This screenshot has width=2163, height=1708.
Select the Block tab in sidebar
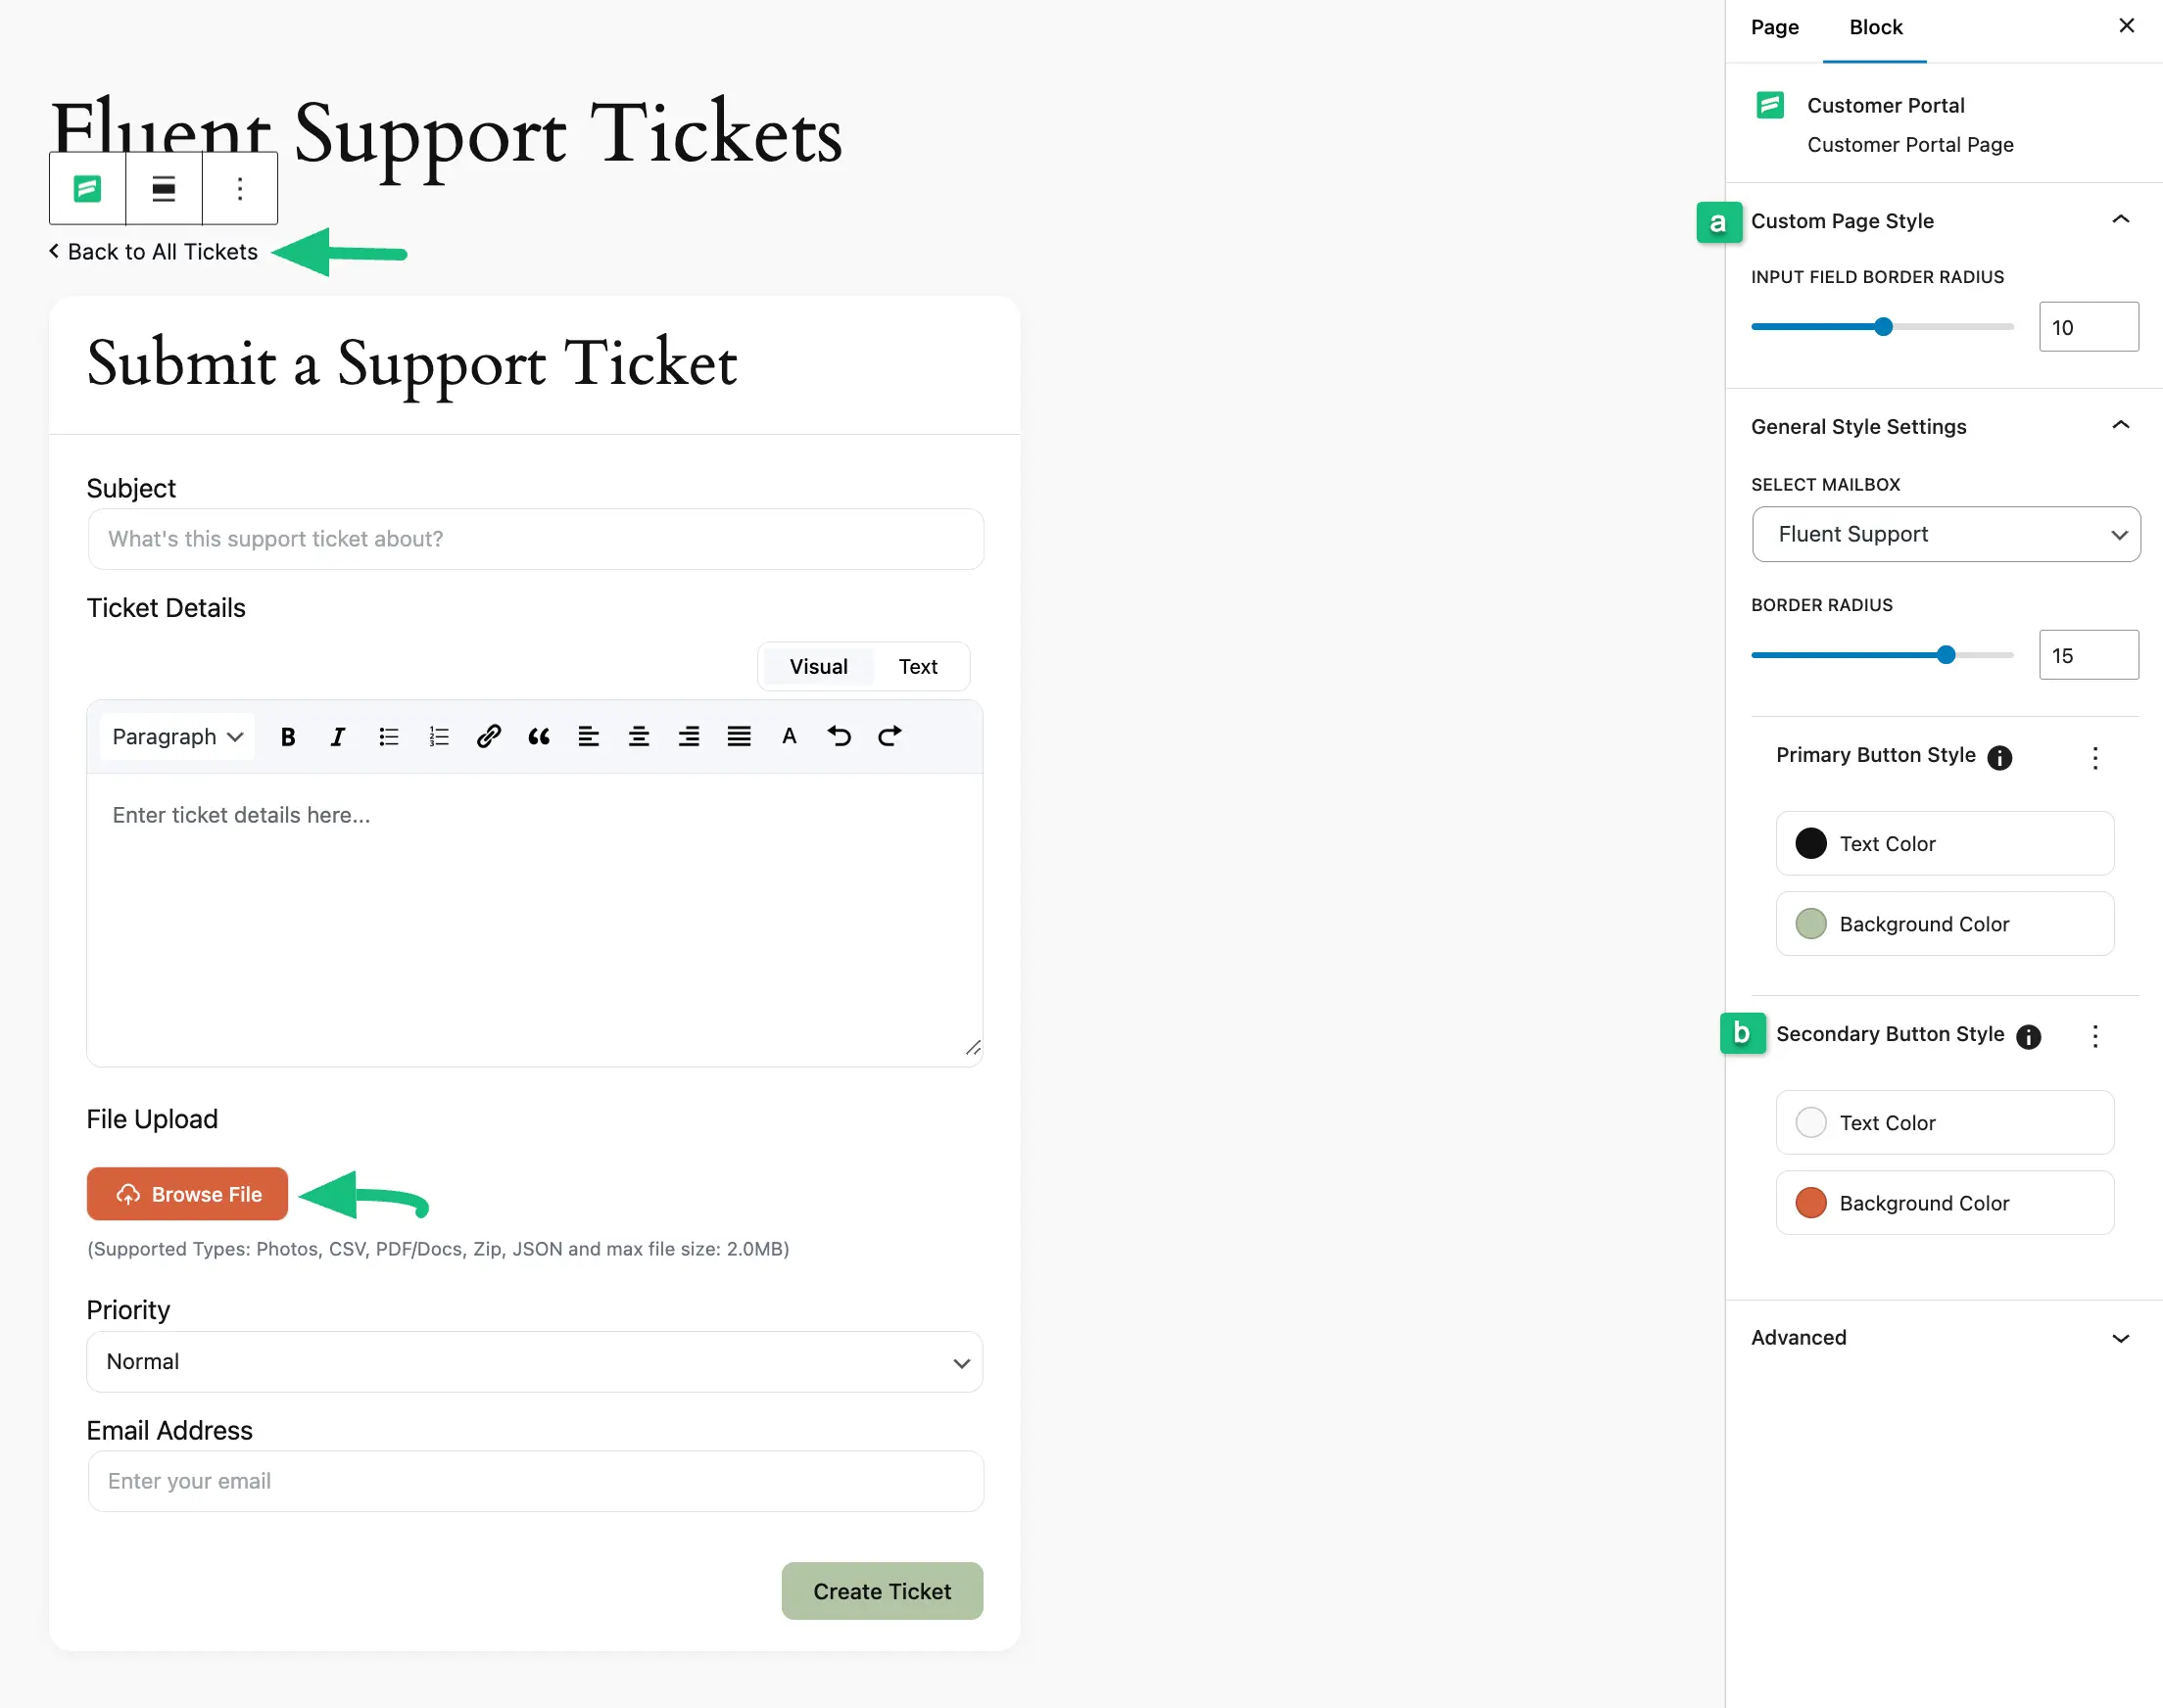pyautogui.click(x=1875, y=28)
